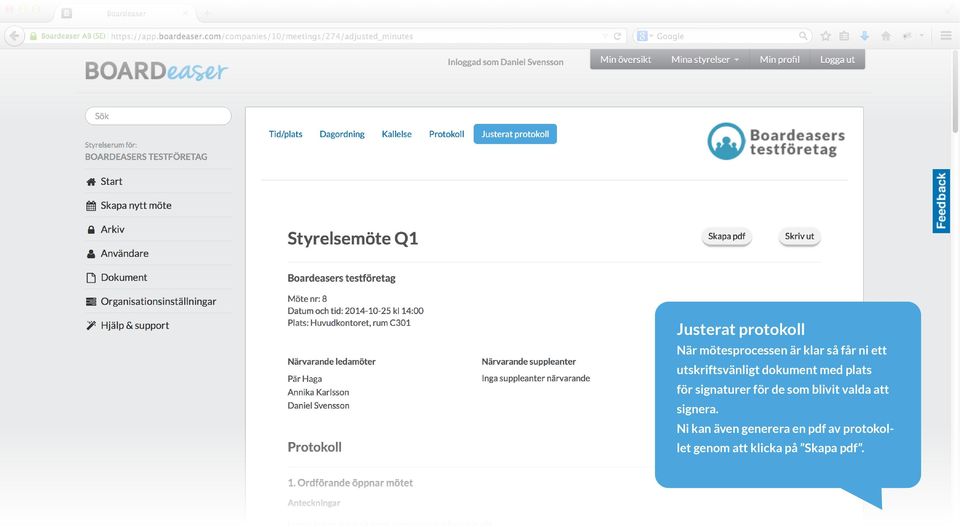Switch to the Tid/plats tab

point(285,134)
